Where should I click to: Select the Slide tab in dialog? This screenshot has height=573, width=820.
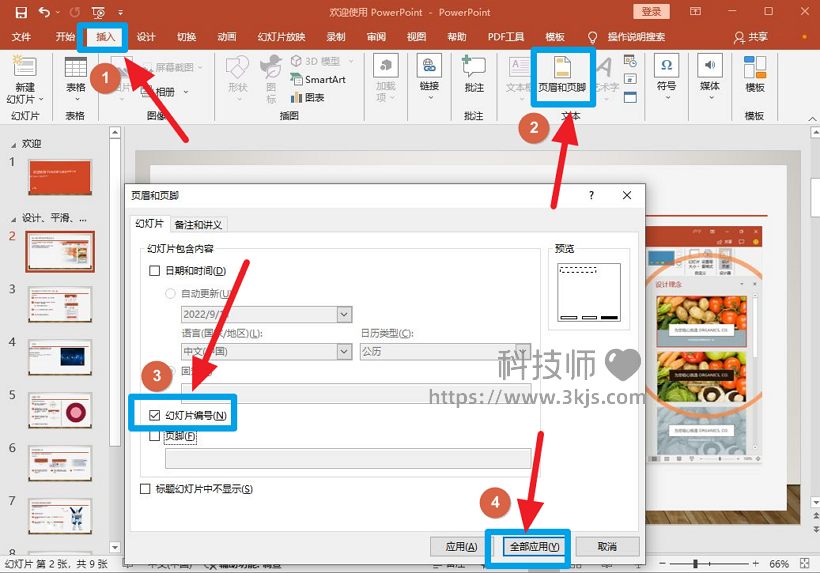[x=149, y=224]
